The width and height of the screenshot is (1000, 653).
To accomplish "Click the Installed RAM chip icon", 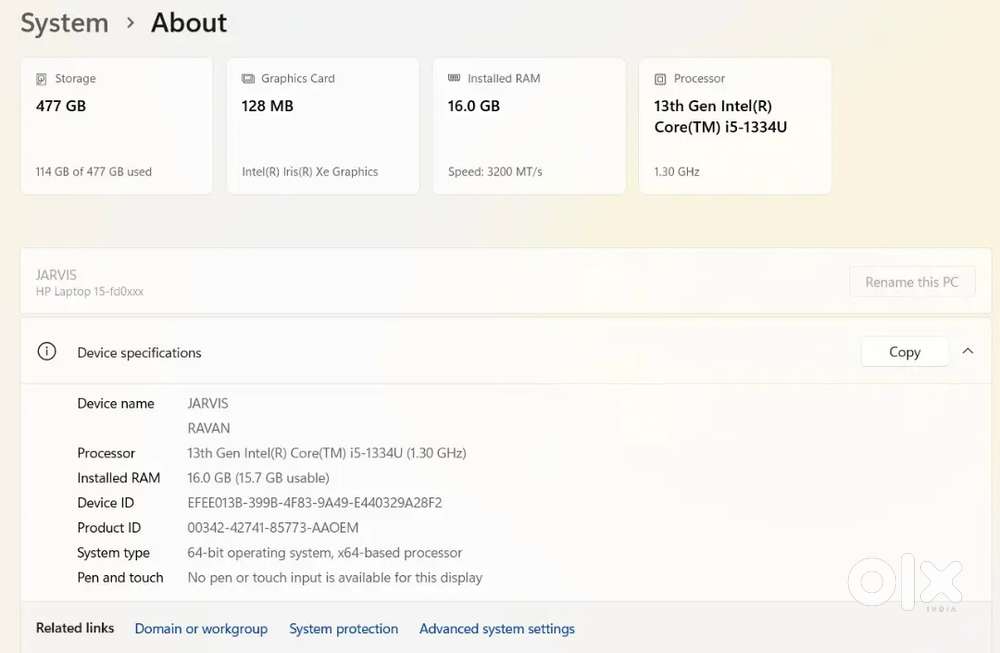I will click(454, 78).
